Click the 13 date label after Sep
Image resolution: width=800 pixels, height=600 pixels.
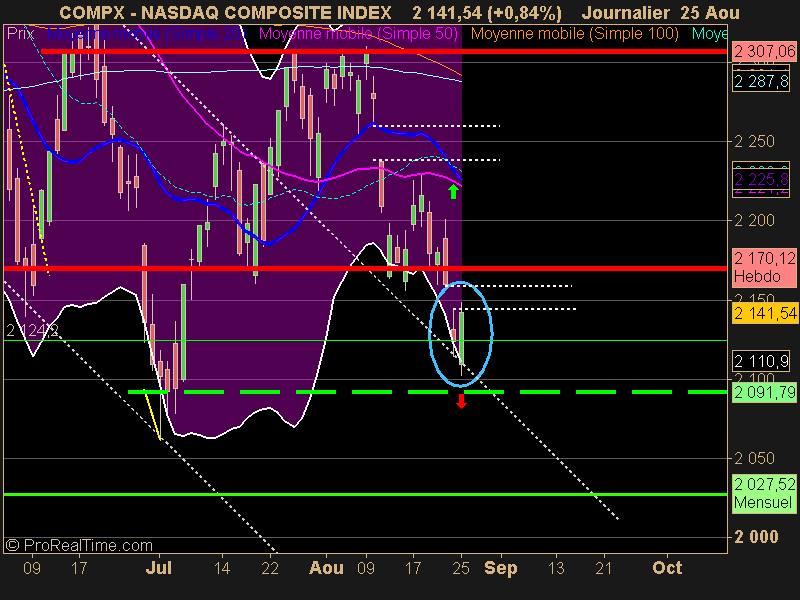point(556,568)
